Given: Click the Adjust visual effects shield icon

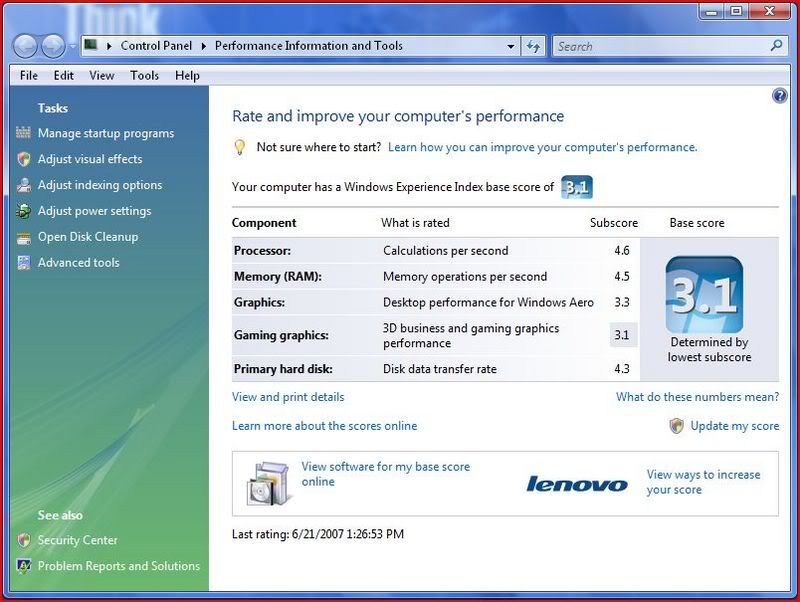Looking at the screenshot, I should coord(23,159).
